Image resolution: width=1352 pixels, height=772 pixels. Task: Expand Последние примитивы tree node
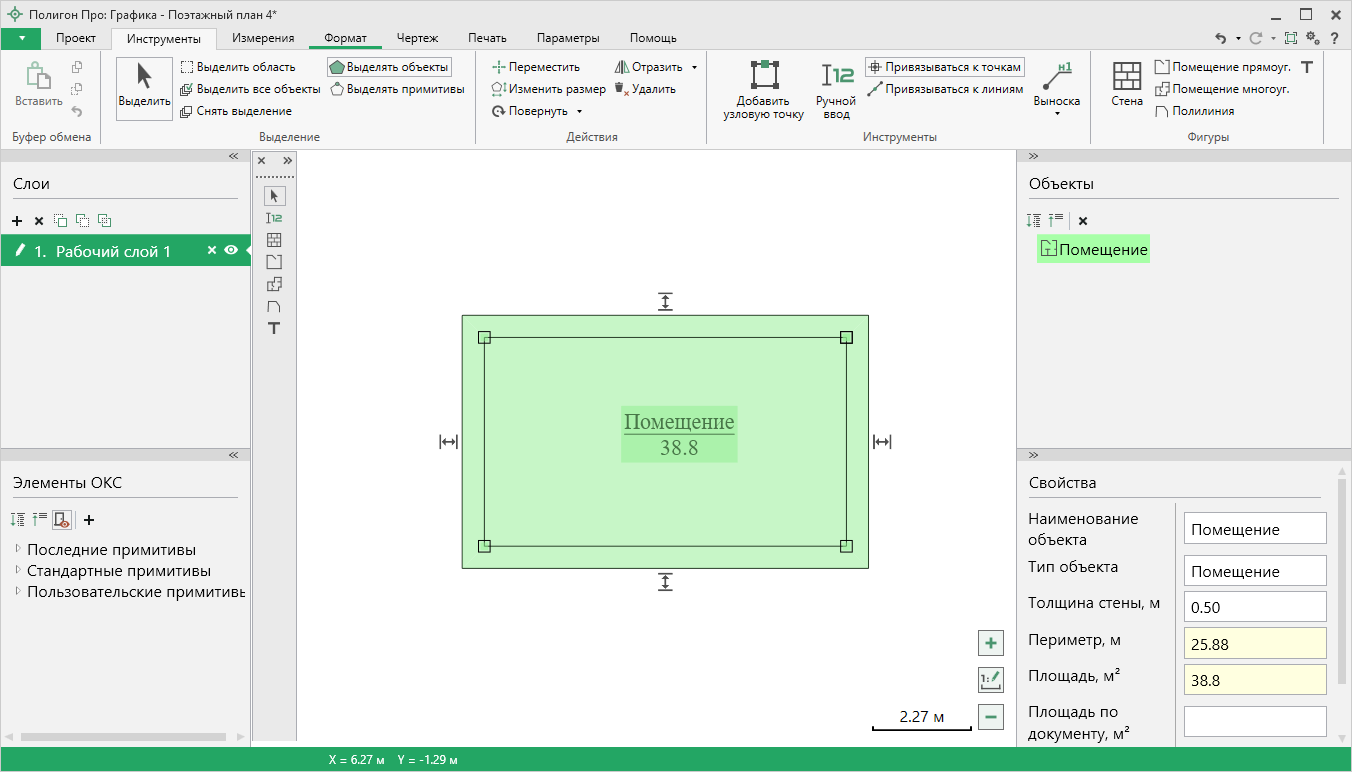17,549
